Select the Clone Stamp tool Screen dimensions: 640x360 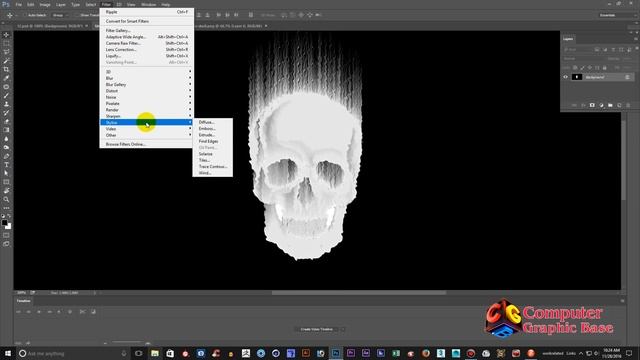(x=6, y=104)
